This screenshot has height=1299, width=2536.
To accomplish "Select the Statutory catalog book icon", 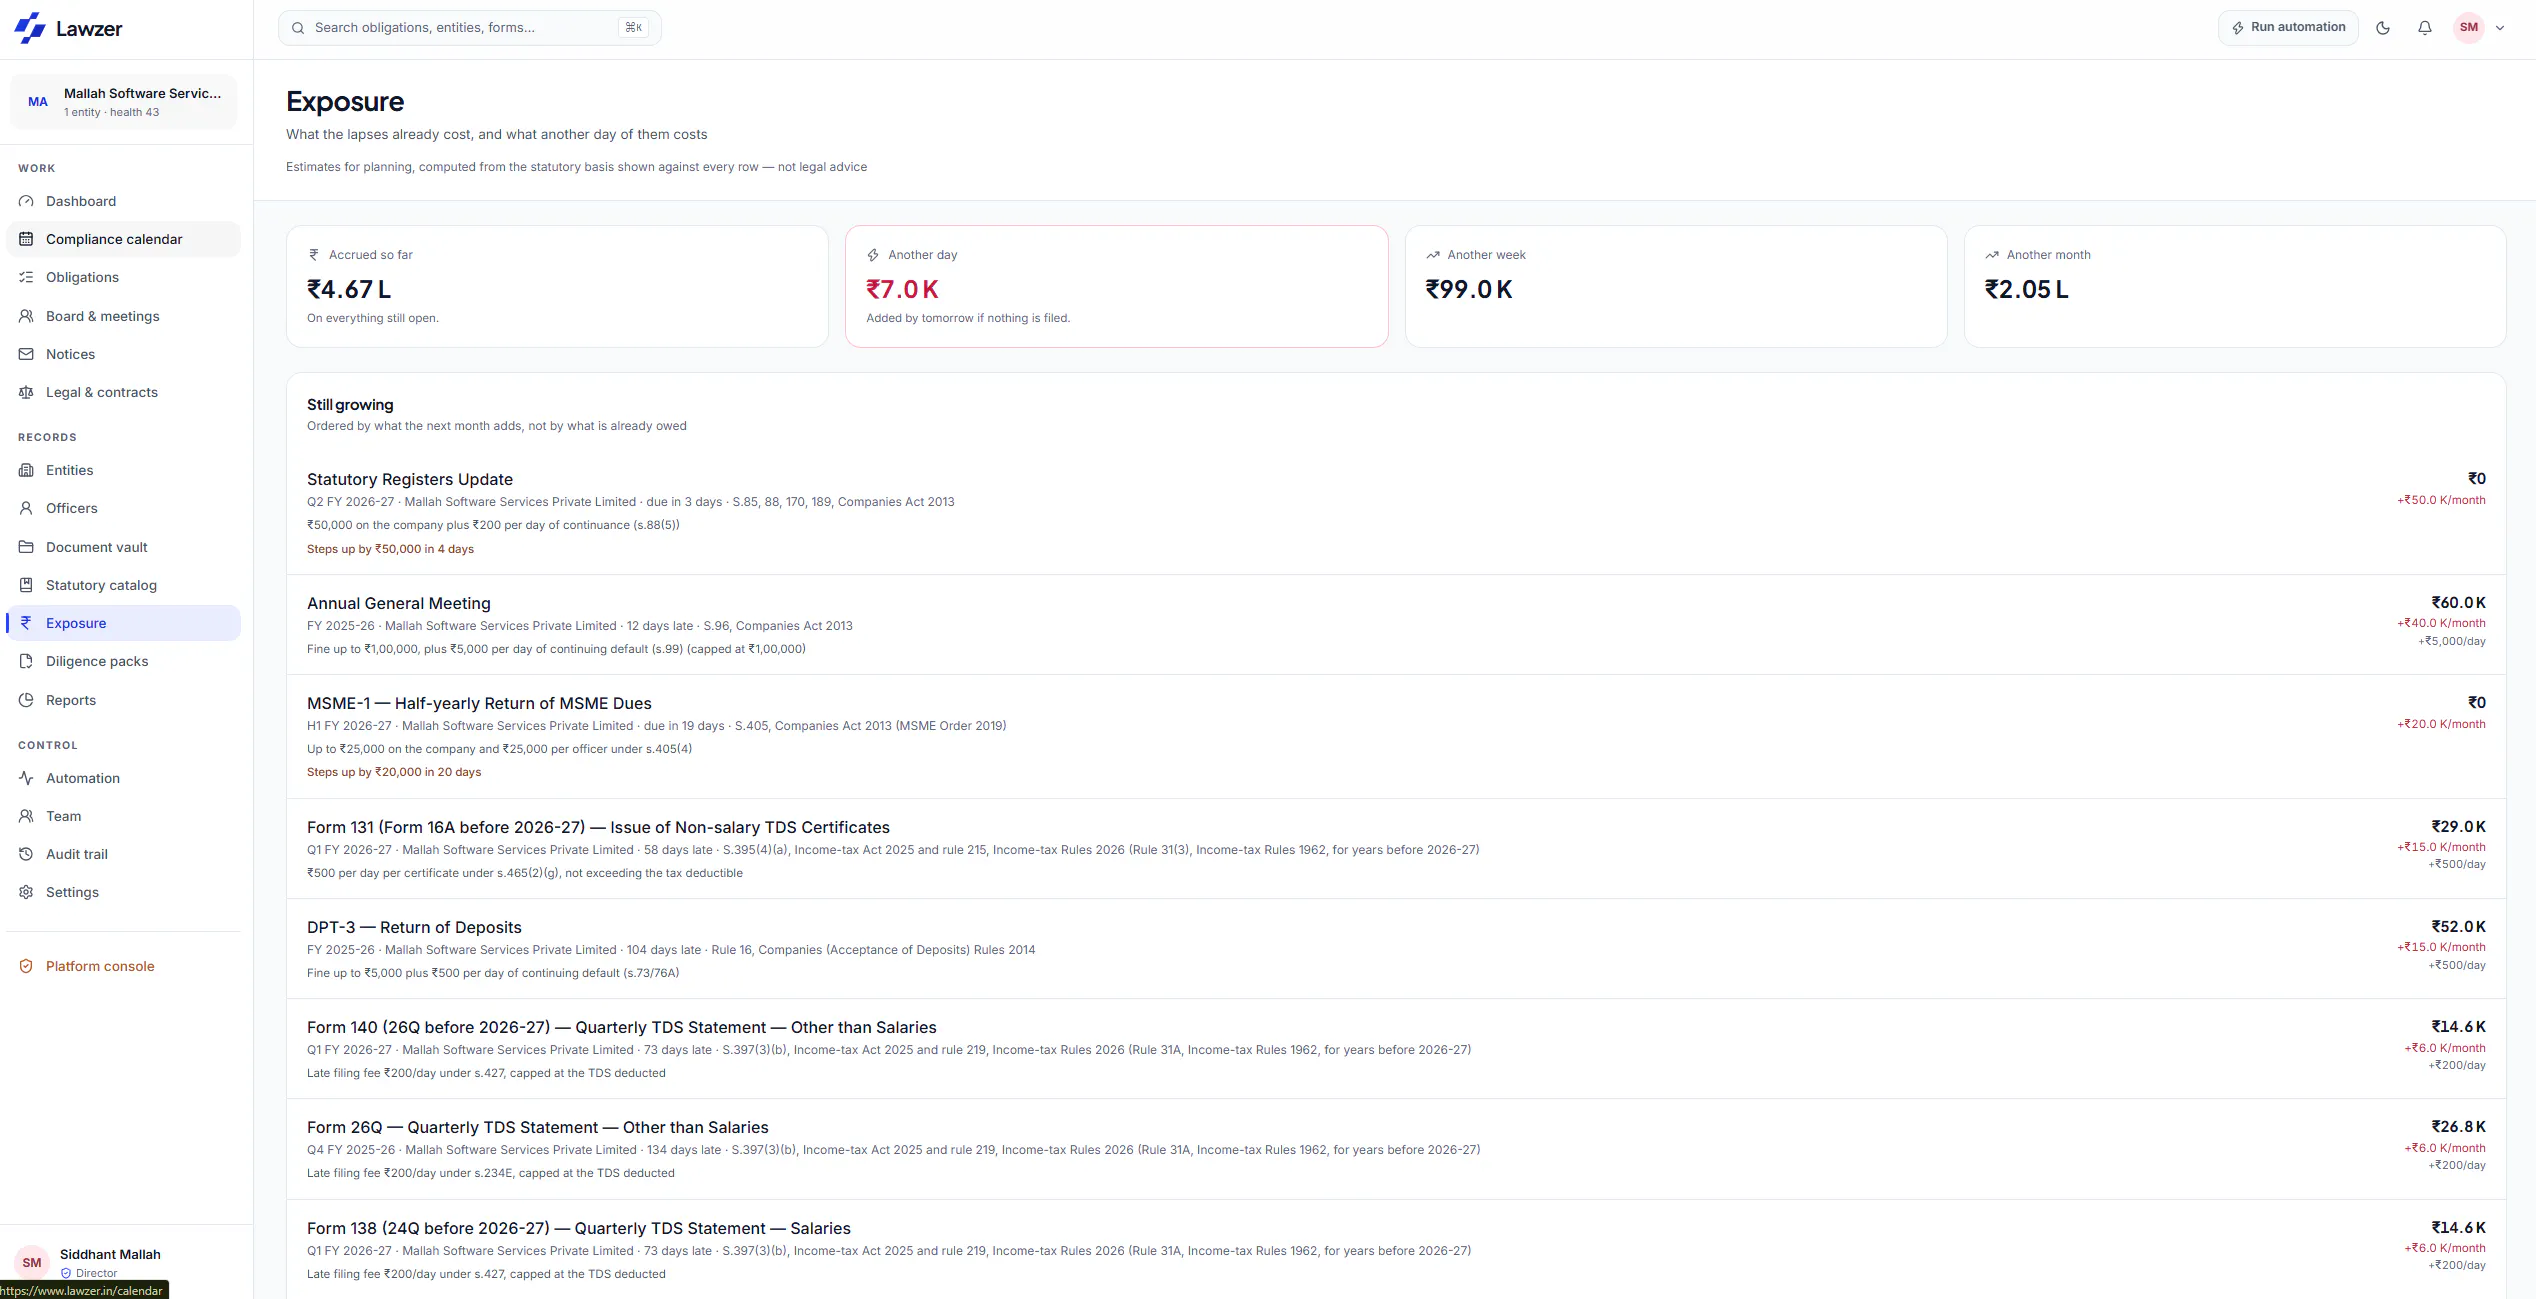I will [26, 585].
